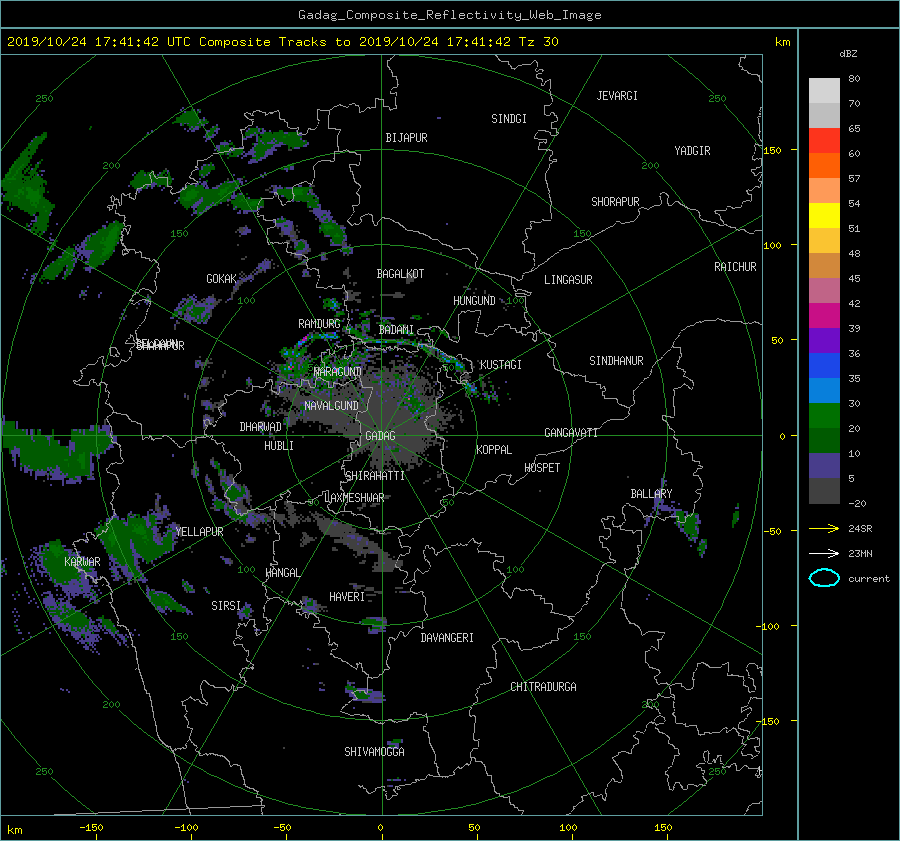The width and height of the screenshot is (900, 841).
Task: Click the YELLAPUR city label
Action: pos(199,532)
